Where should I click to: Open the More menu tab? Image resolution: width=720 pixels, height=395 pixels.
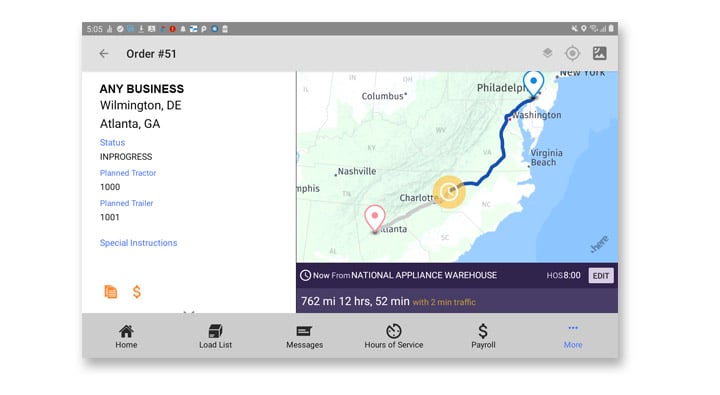point(573,337)
